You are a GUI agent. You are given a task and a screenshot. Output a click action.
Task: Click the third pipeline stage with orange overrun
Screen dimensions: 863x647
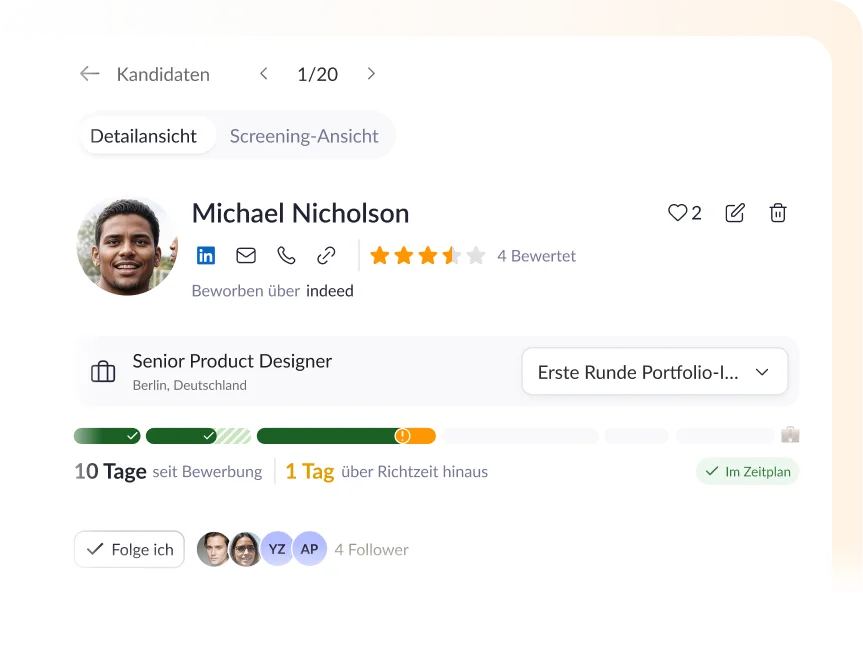point(346,436)
